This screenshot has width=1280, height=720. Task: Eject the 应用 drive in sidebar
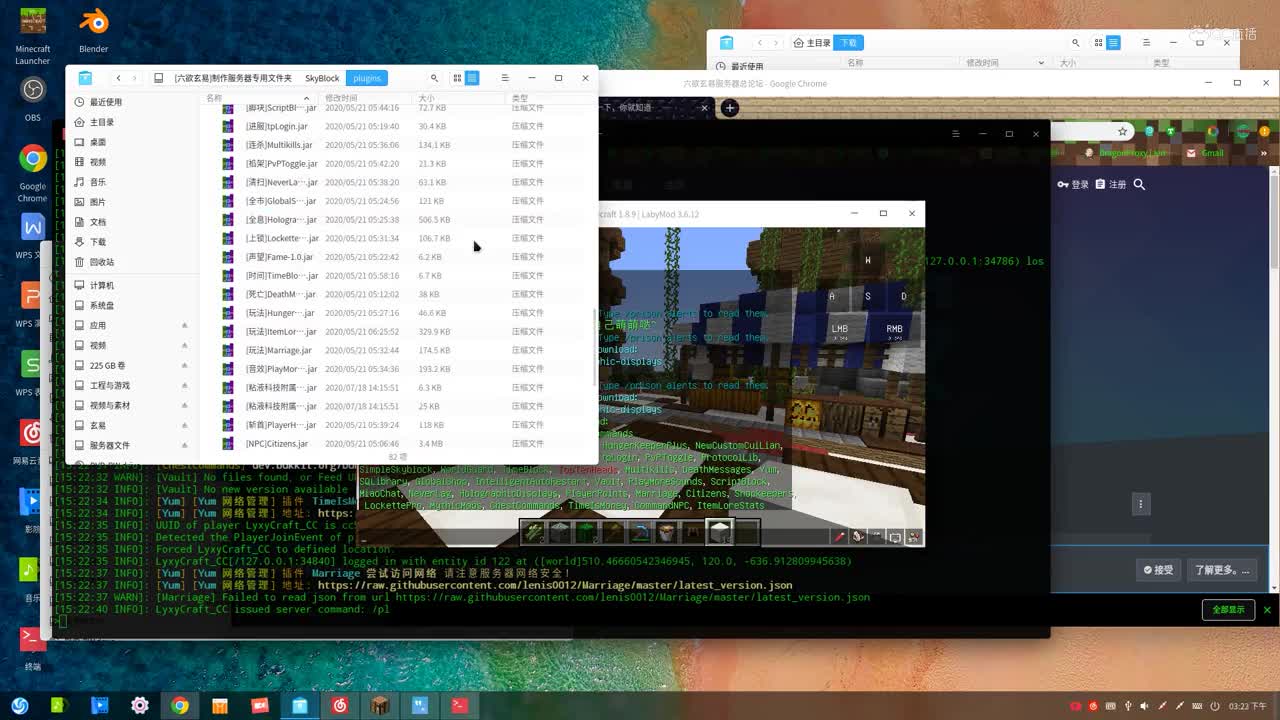pyautogui.click(x=184, y=325)
